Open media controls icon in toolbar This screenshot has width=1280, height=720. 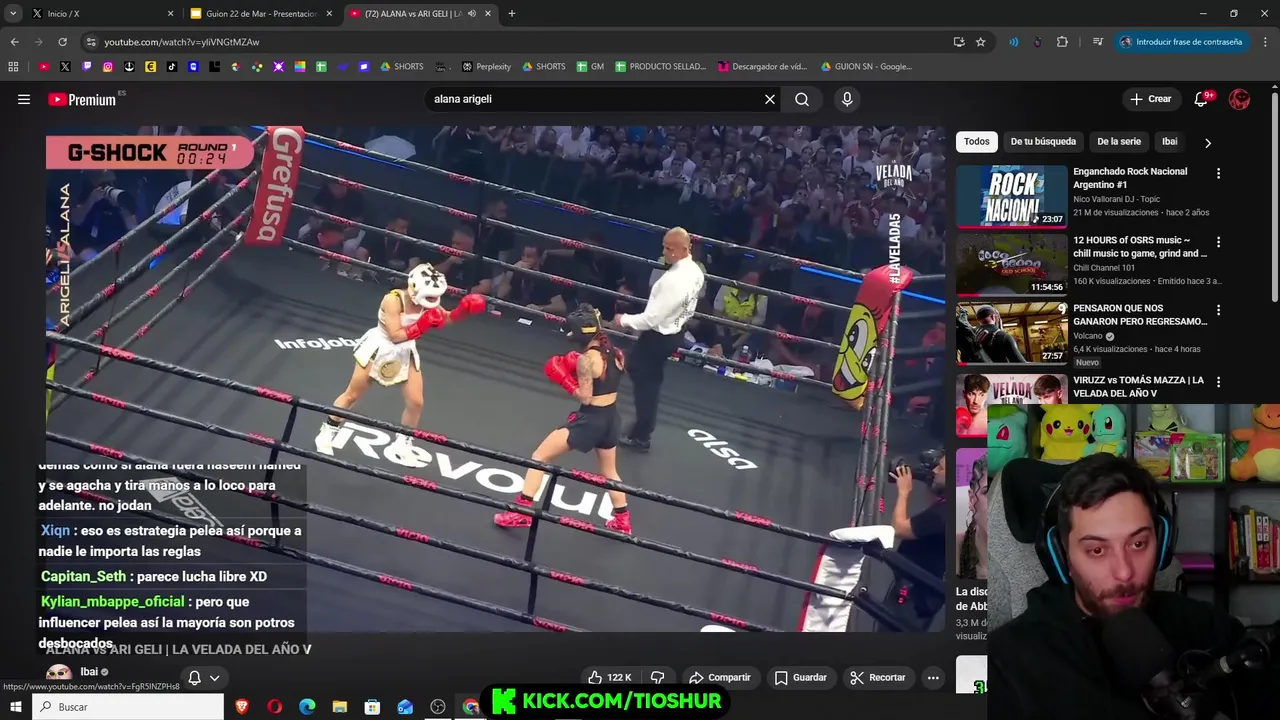pos(1097,42)
